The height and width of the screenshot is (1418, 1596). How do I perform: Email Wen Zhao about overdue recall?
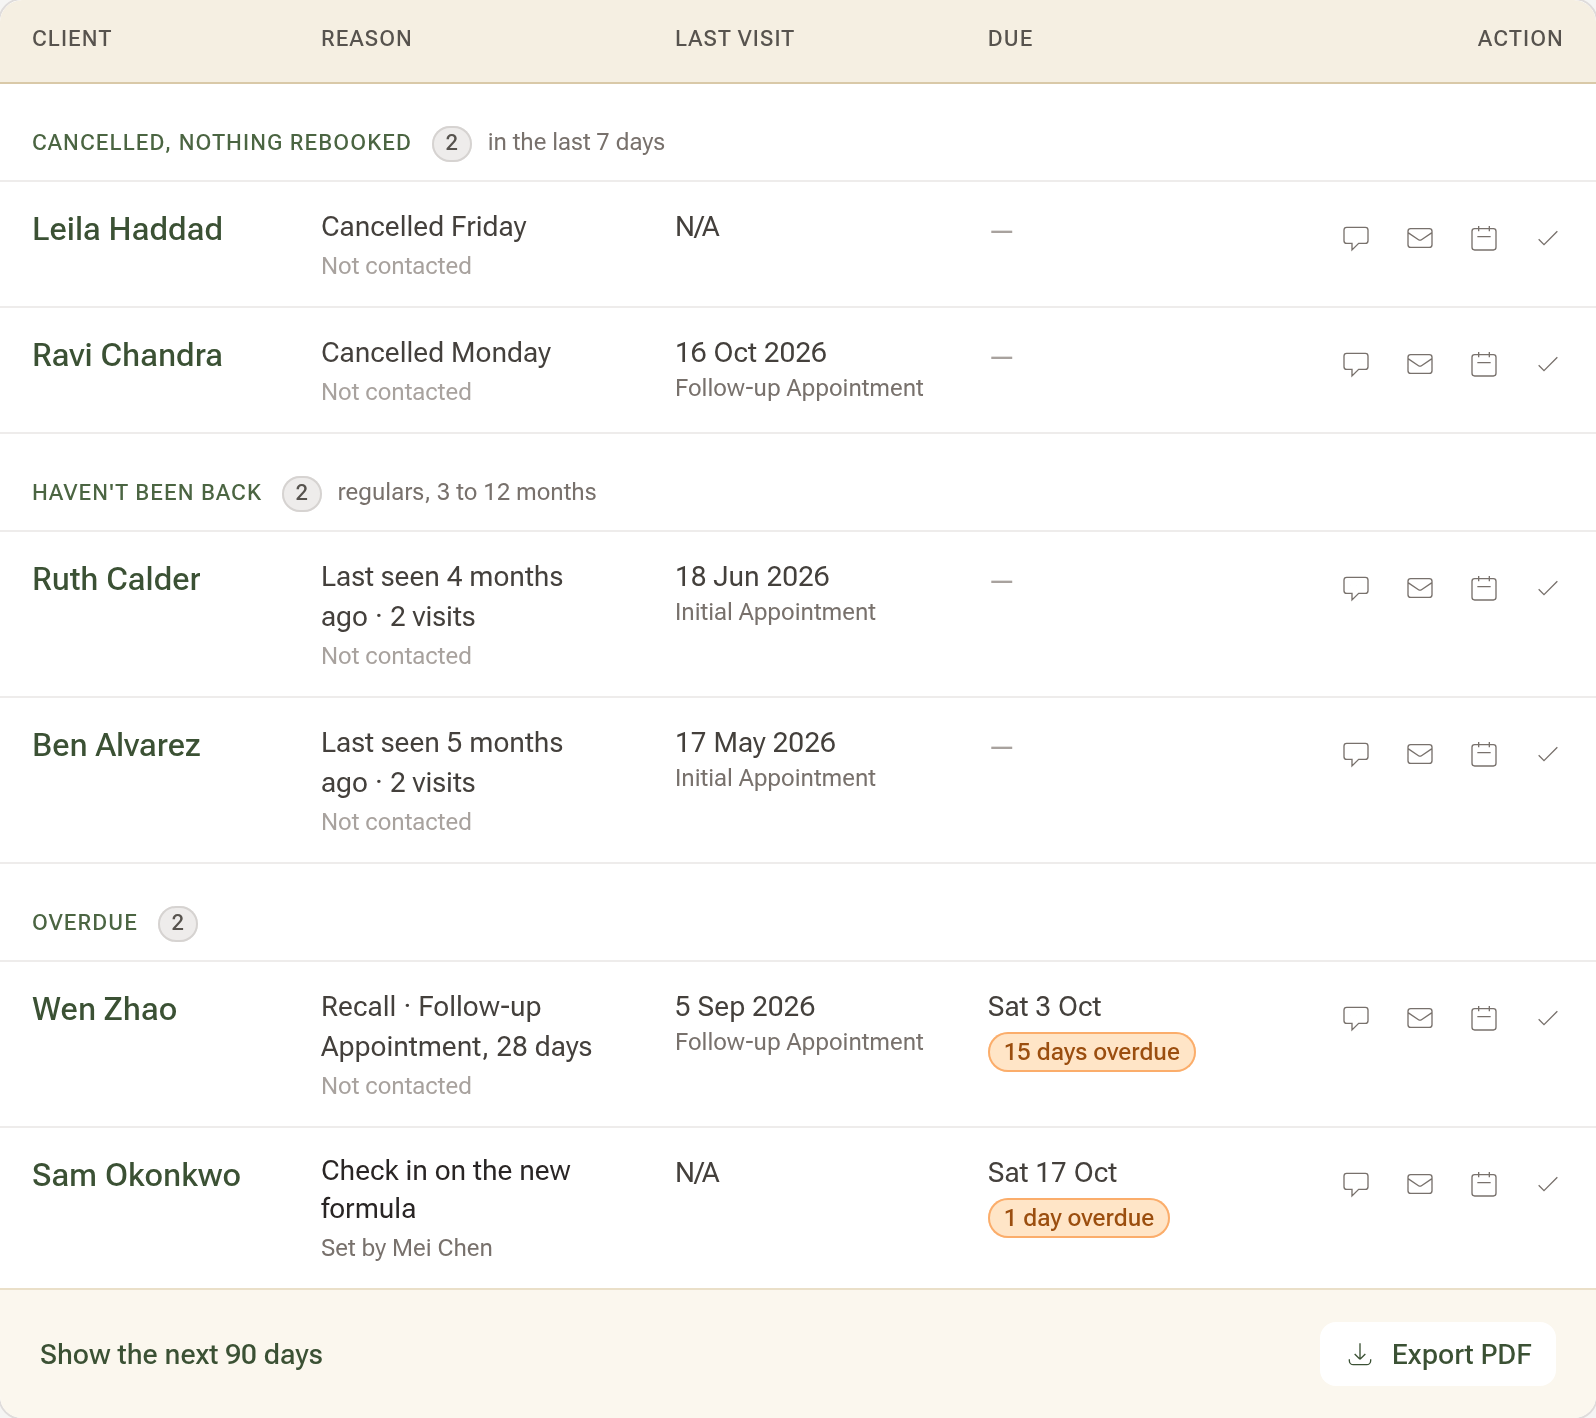(x=1419, y=1018)
